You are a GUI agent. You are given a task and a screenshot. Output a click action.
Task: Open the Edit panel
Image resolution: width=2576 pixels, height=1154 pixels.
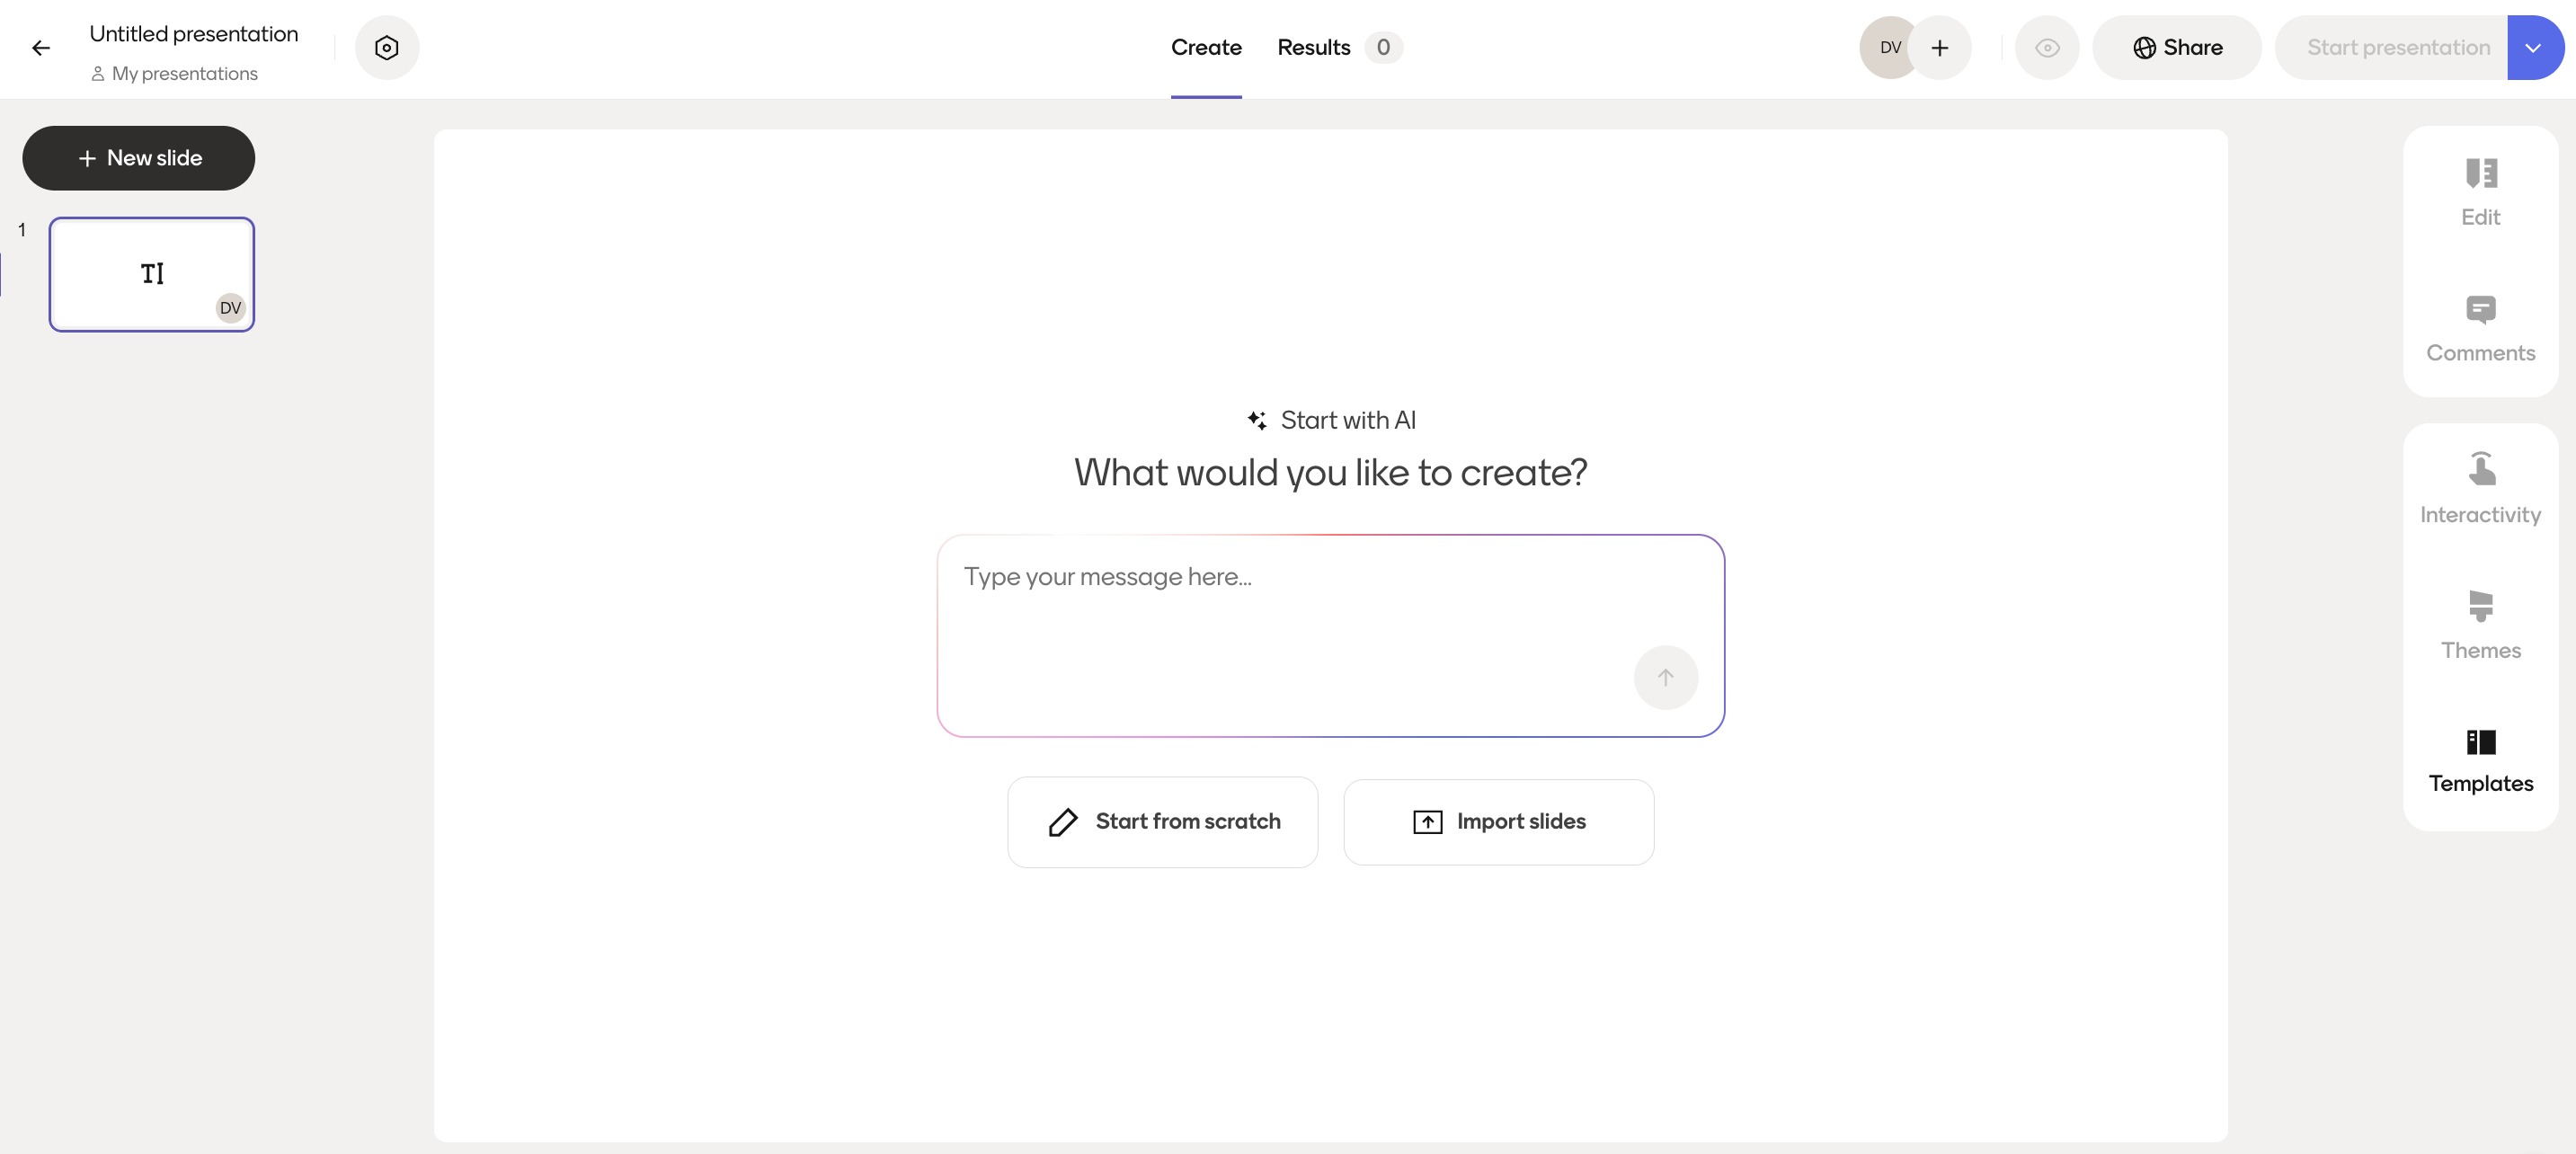2480,193
